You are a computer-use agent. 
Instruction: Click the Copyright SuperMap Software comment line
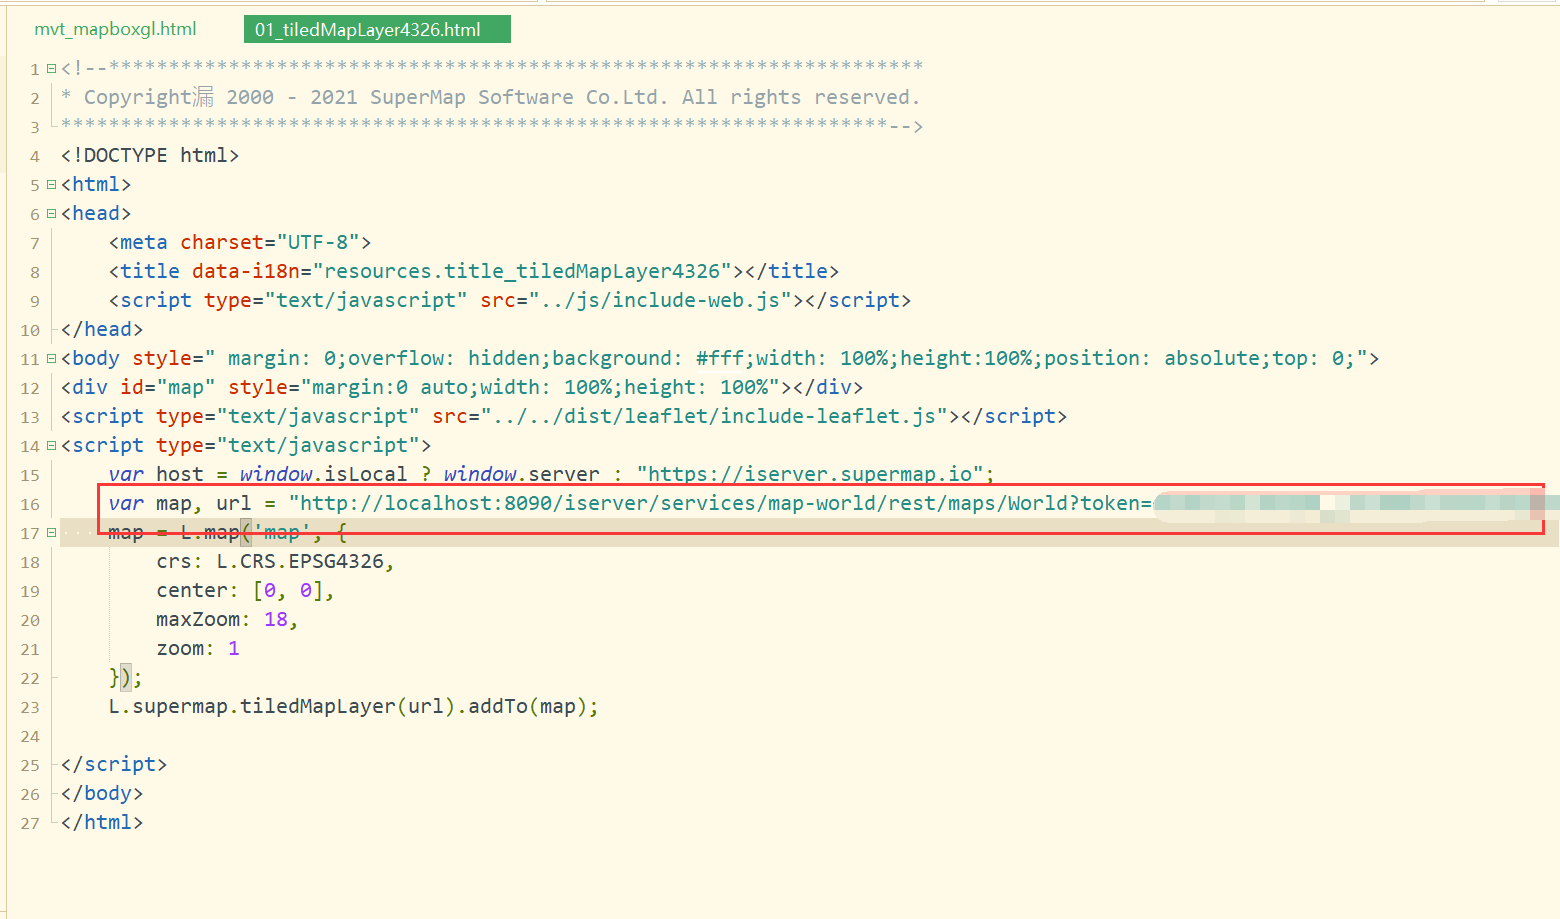(x=490, y=97)
